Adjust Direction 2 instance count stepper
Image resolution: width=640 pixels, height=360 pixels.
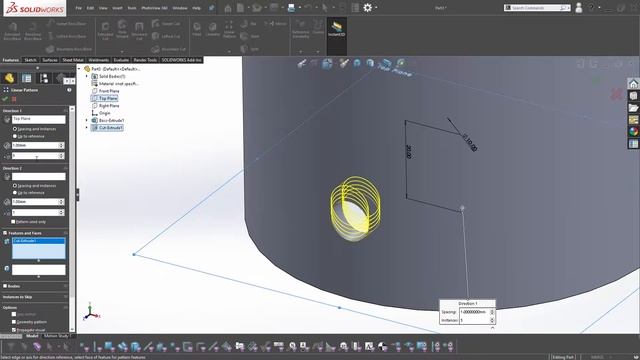61,212
